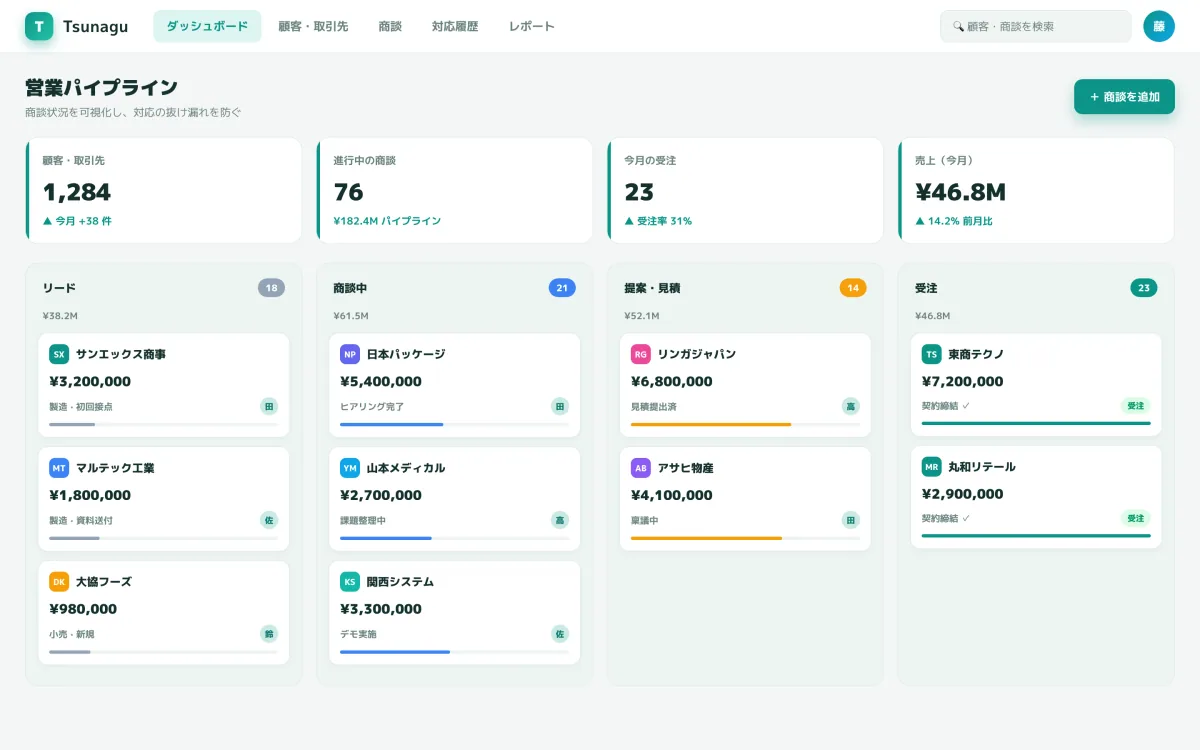The width and height of the screenshot is (1200, 750).
Task: Click the status text ヒアリング完了
Action: (x=372, y=407)
